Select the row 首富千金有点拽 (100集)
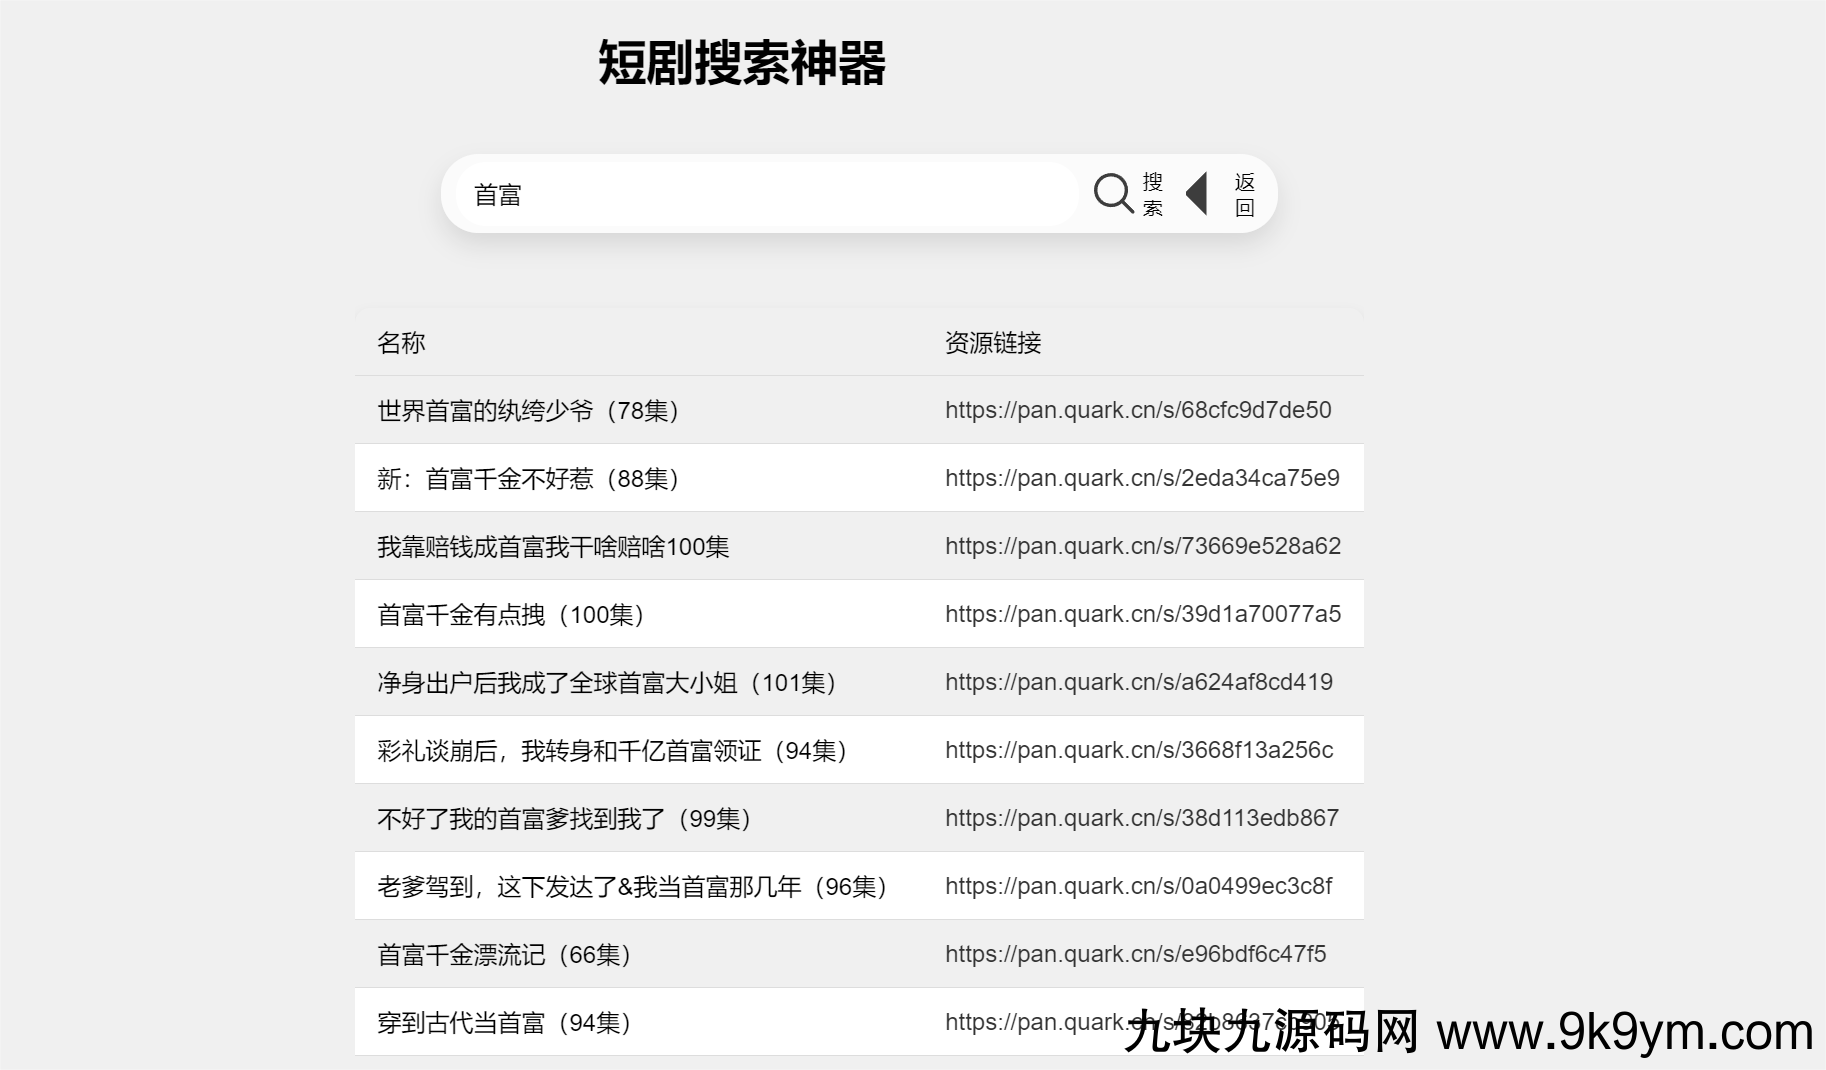The image size is (1826, 1070). click(x=511, y=615)
